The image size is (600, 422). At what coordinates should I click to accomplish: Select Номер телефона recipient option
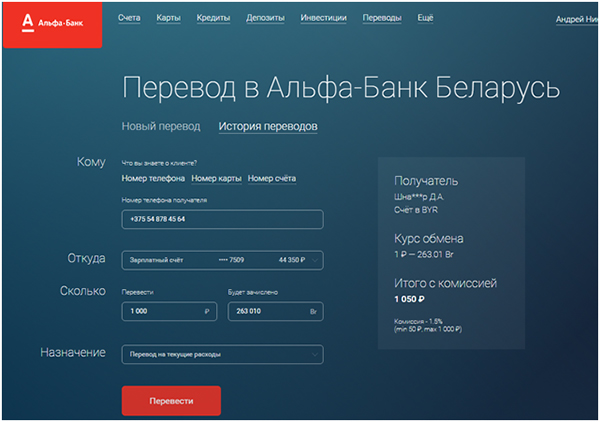click(x=153, y=178)
